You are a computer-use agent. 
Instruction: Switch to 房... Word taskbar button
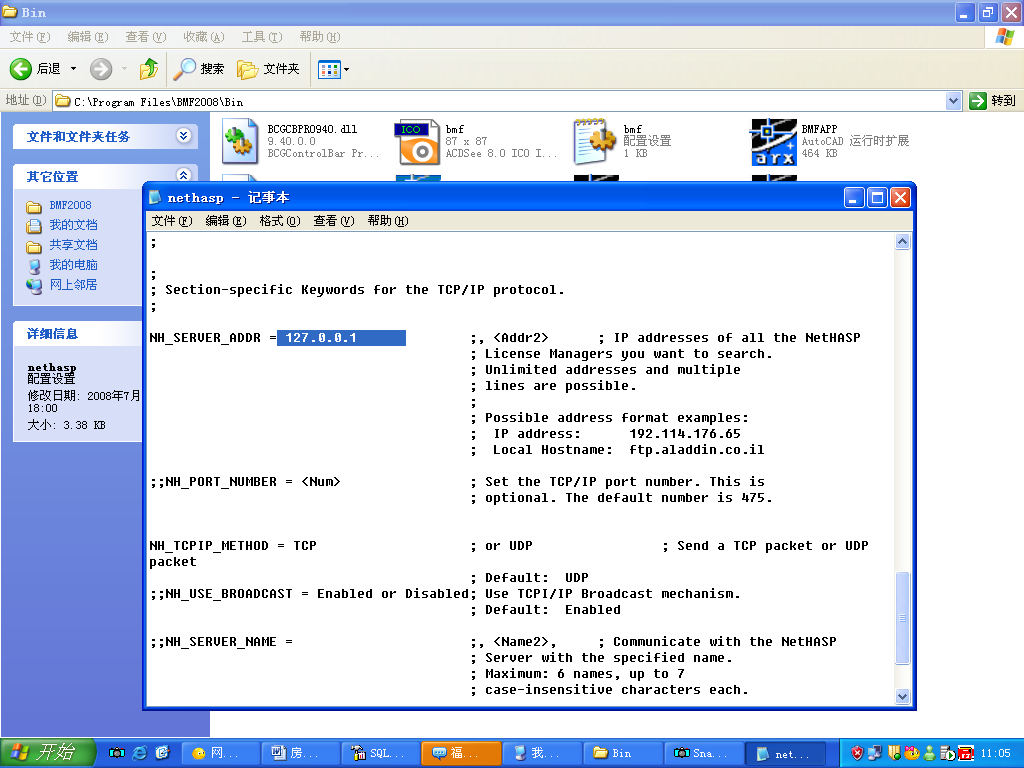pyautogui.click(x=300, y=753)
